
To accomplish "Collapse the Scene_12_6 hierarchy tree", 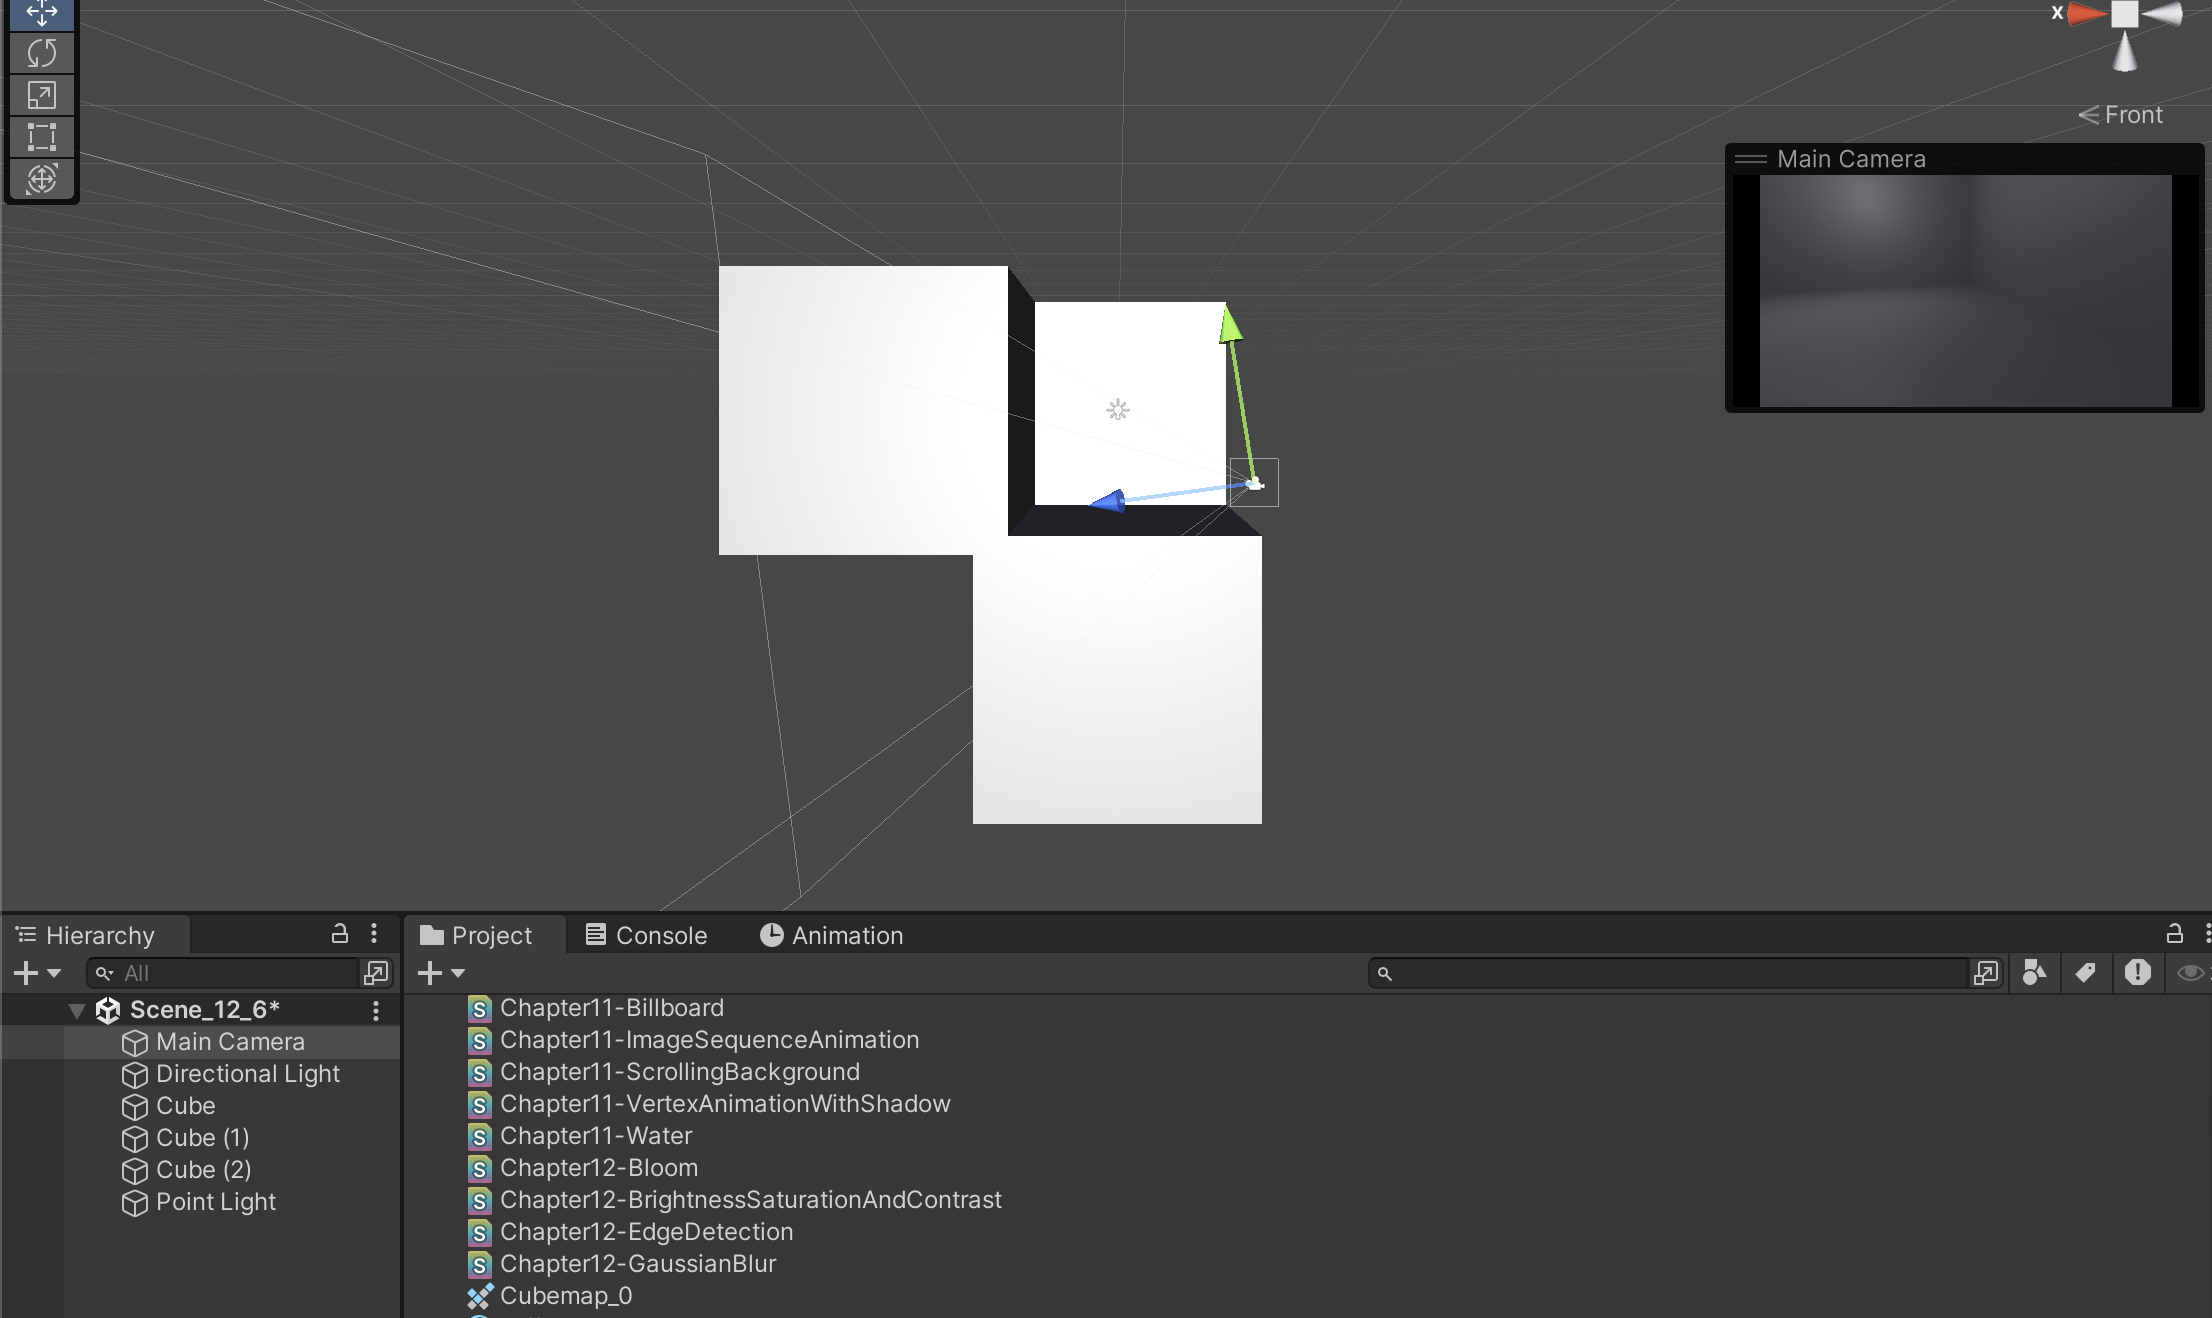I will (x=77, y=1011).
